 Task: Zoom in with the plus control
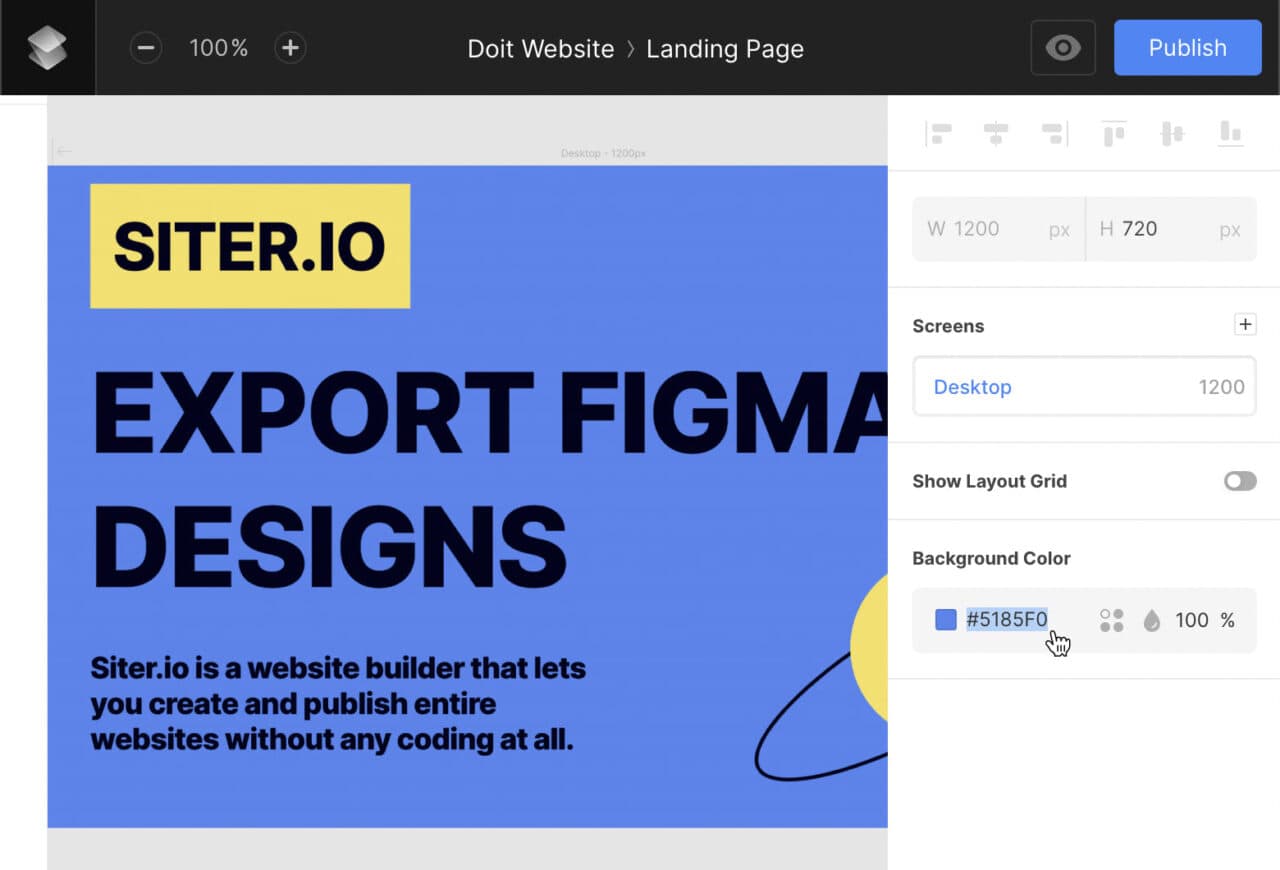290,47
